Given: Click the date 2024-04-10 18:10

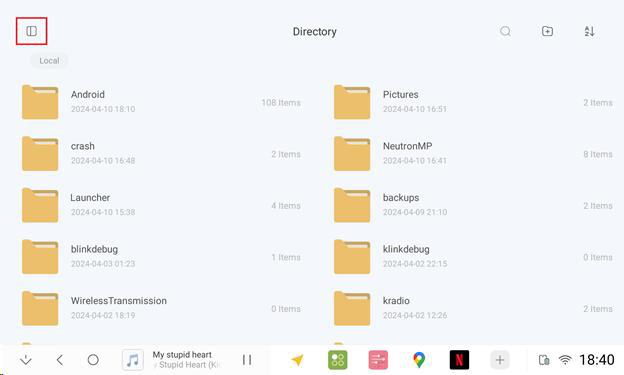Looking at the screenshot, I should click(103, 109).
